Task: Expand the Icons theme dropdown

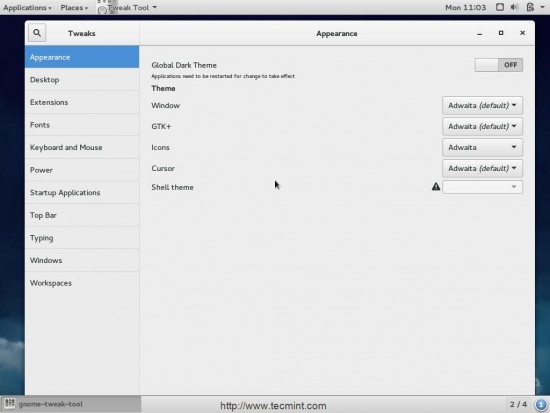Action: (482, 147)
